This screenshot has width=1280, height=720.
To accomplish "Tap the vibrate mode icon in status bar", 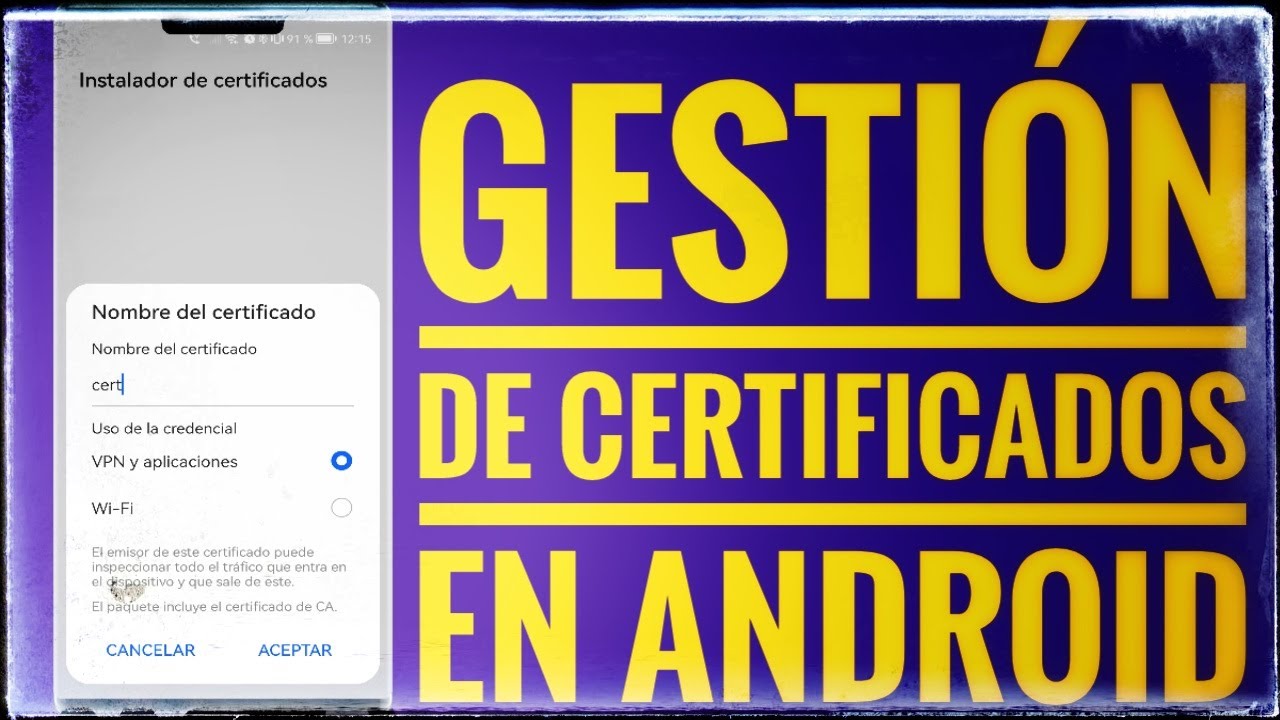I will point(277,39).
